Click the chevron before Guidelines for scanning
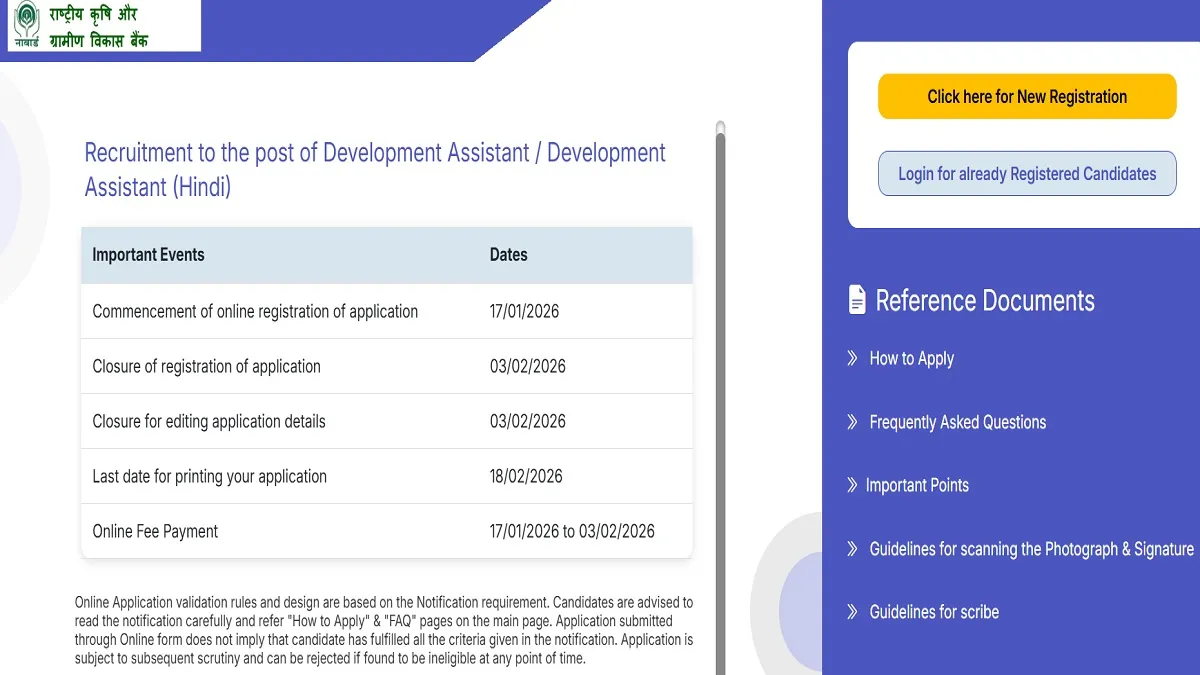The width and height of the screenshot is (1200, 675). pyautogui.click(x=852, y=549)
